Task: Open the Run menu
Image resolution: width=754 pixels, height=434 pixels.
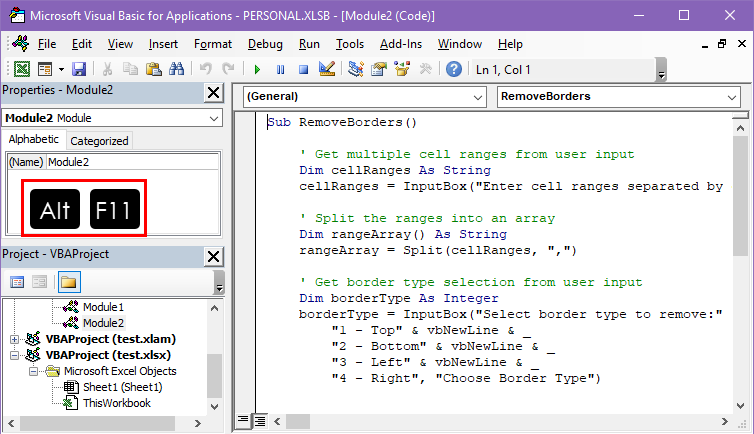Action: pyautogui.click(x=309, y=44)
